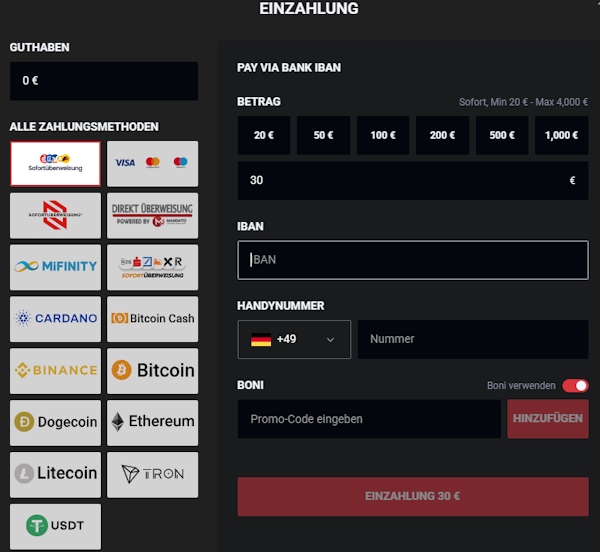The width and height of the screenshot is (600, 552).
Task: Set amount to 500 €
Action: point(502,135)
